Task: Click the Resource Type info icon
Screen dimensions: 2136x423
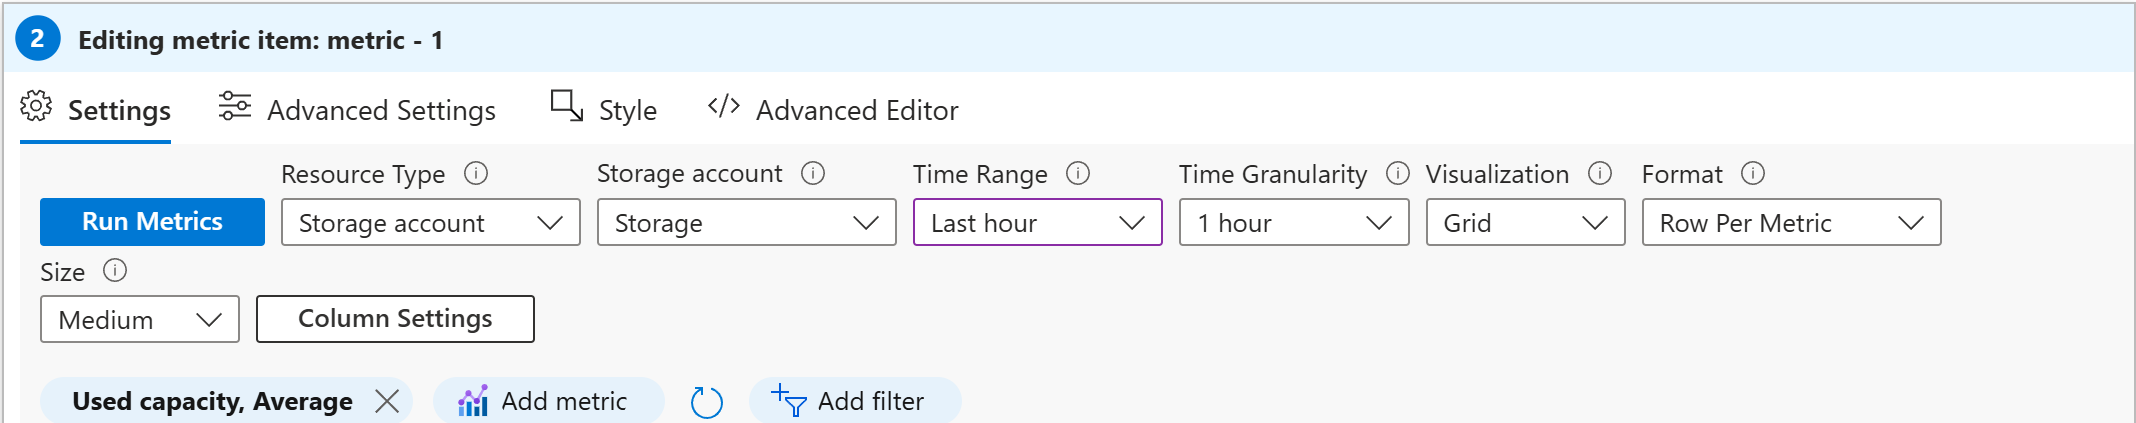Action: click(476, 174)
